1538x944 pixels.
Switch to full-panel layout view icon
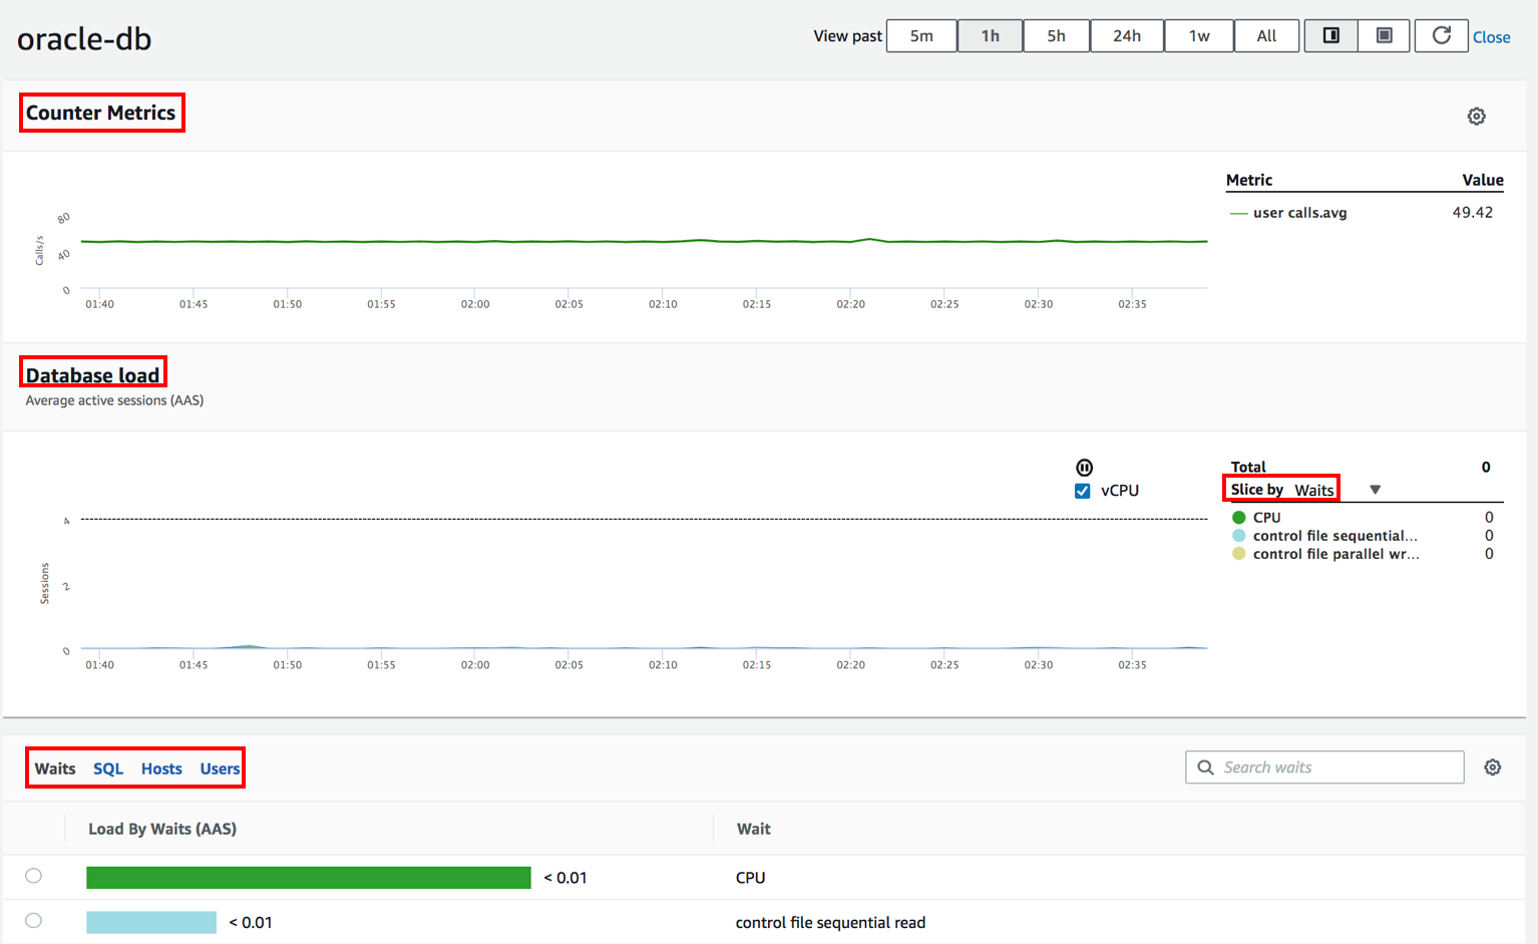coord(1384,36)
